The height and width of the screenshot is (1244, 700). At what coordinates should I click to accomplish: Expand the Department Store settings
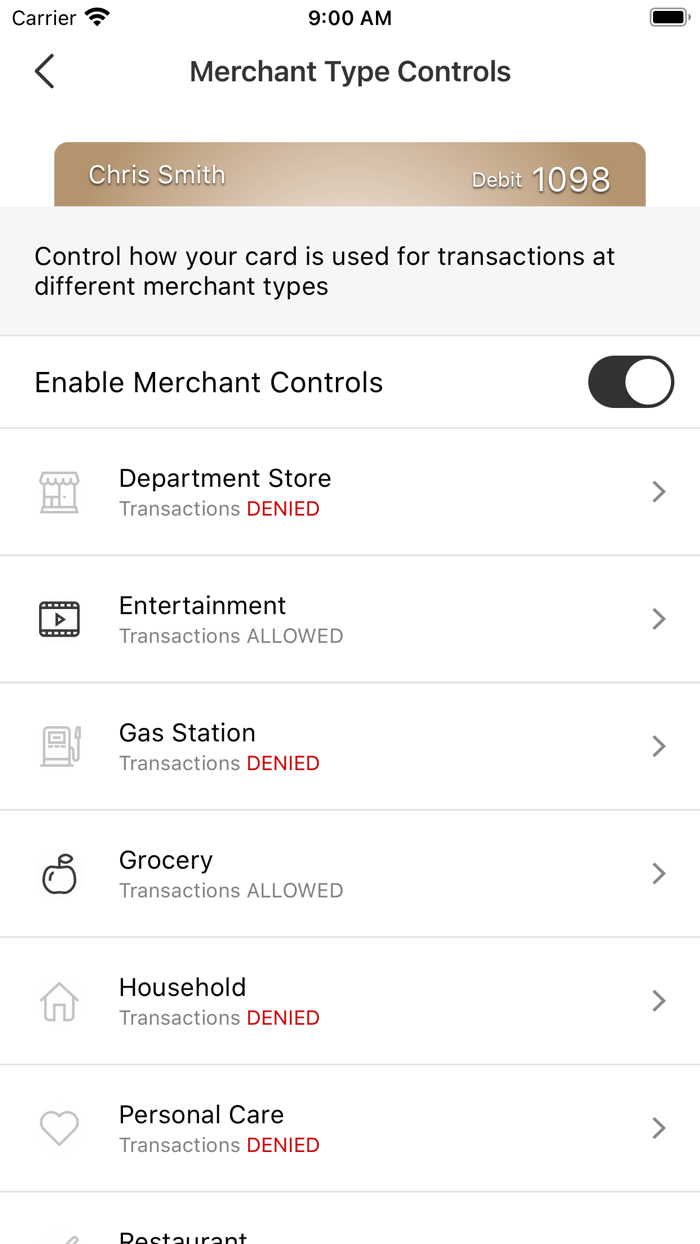click(658, 491)
